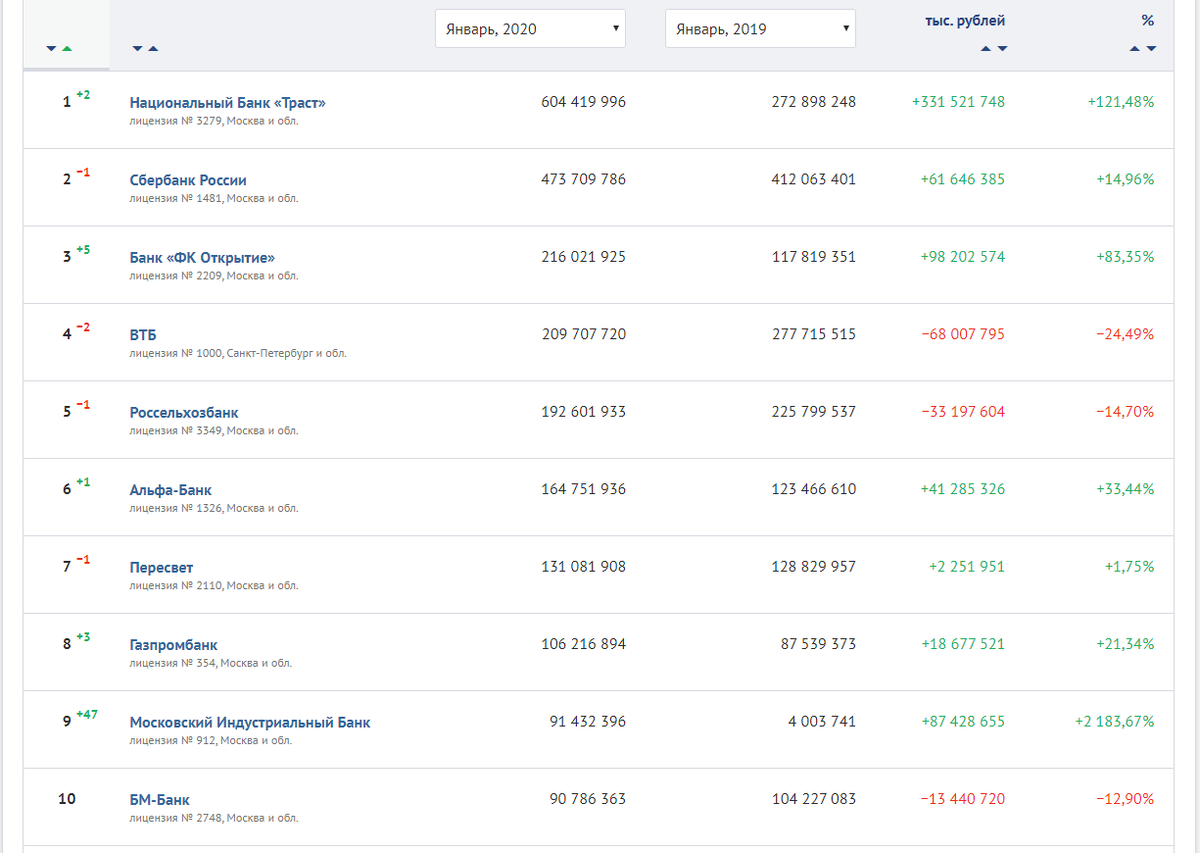The height and width of the screenshot is (853, 1200).
Task: Click rank change +47 indicator
Action: pos(87,714)
